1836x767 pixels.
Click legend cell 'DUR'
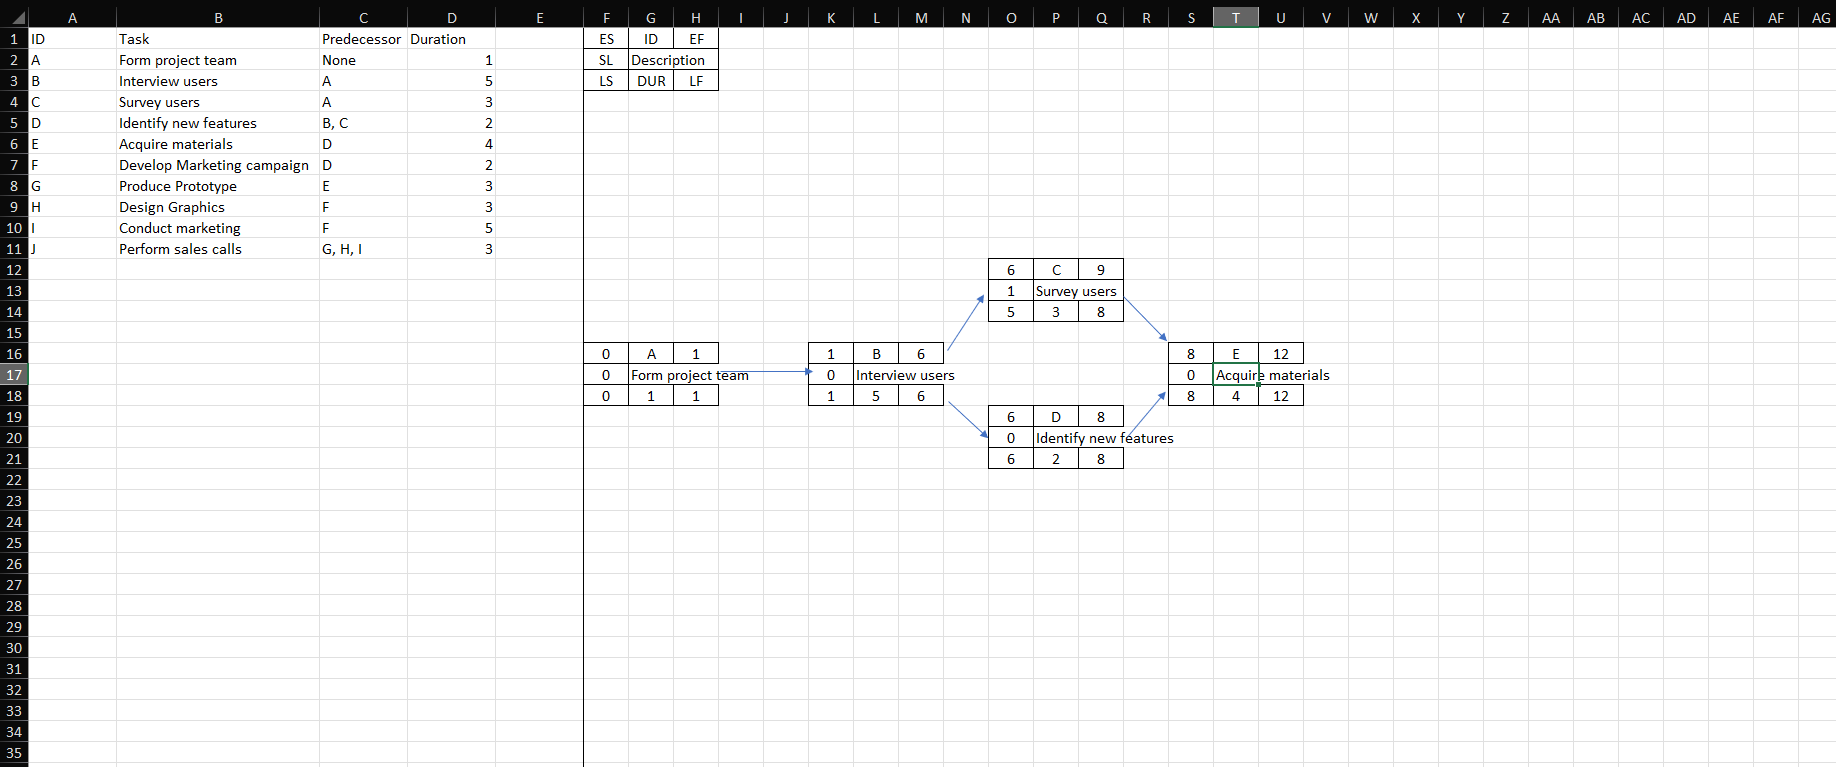coord(651,81)
